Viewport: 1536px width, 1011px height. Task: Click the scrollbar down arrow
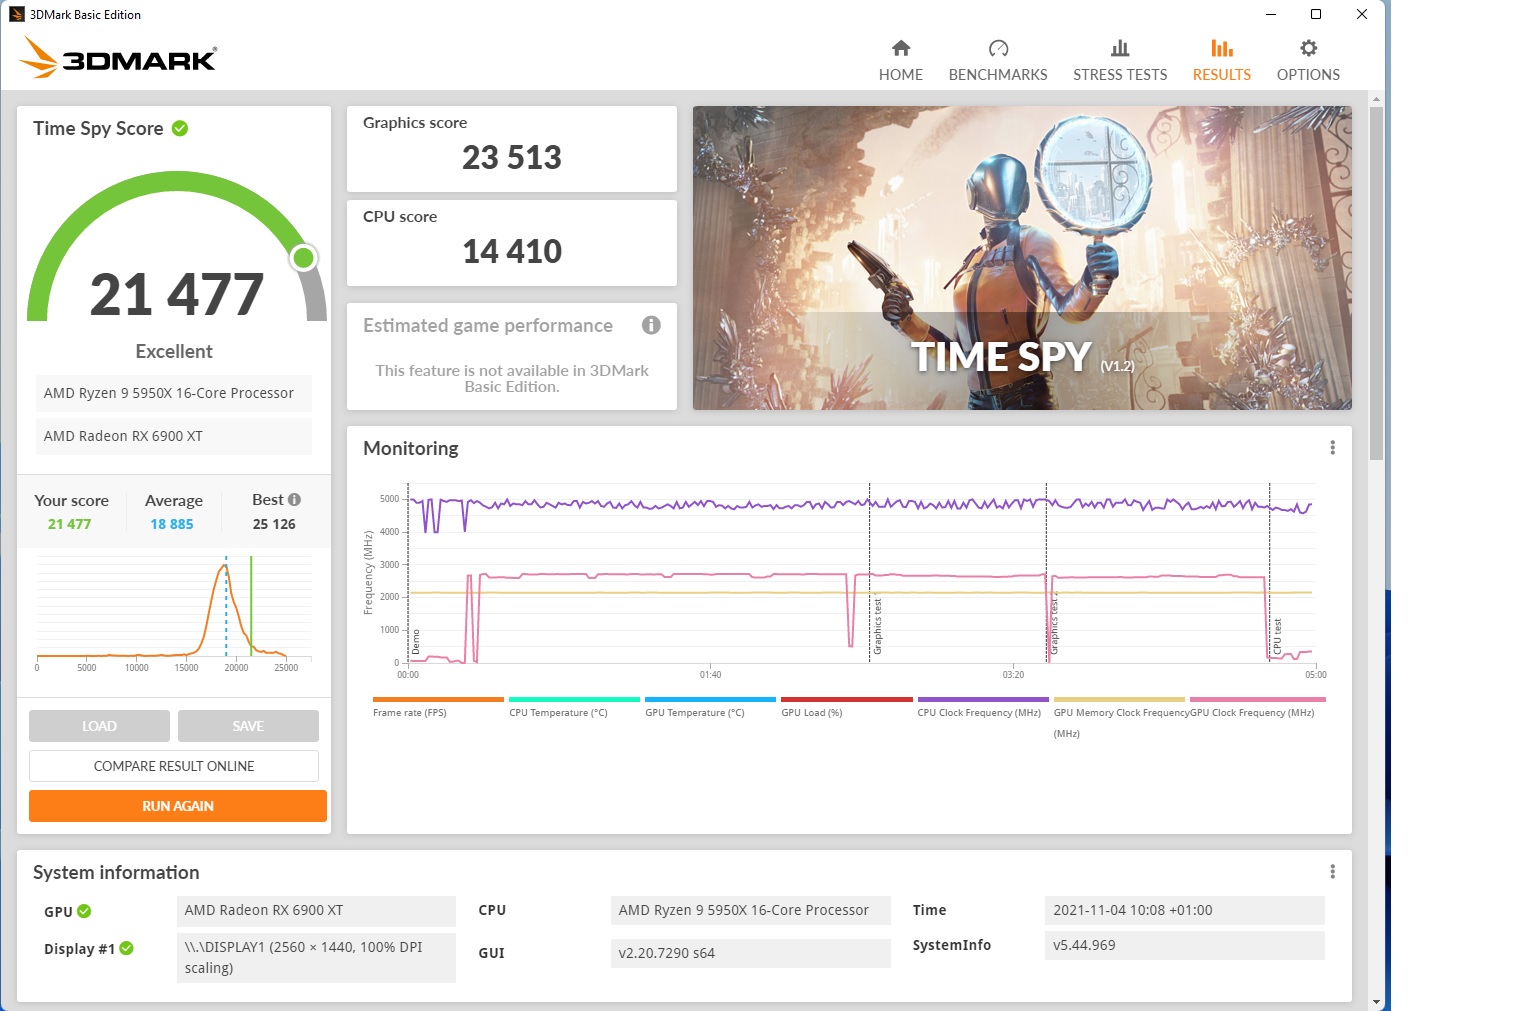pos(1376,1001)
